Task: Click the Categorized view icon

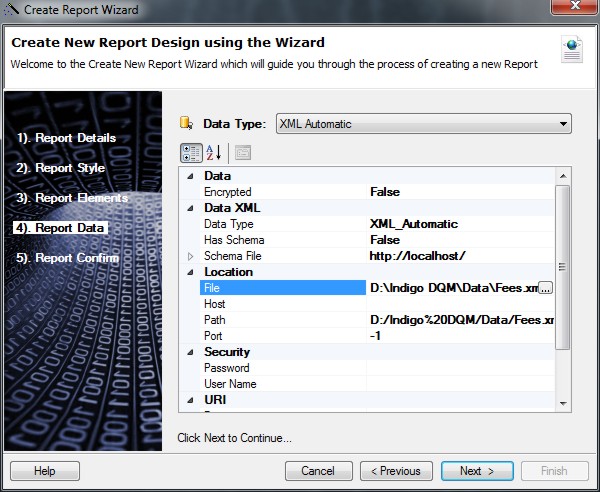Action: [x=190, y=153]
